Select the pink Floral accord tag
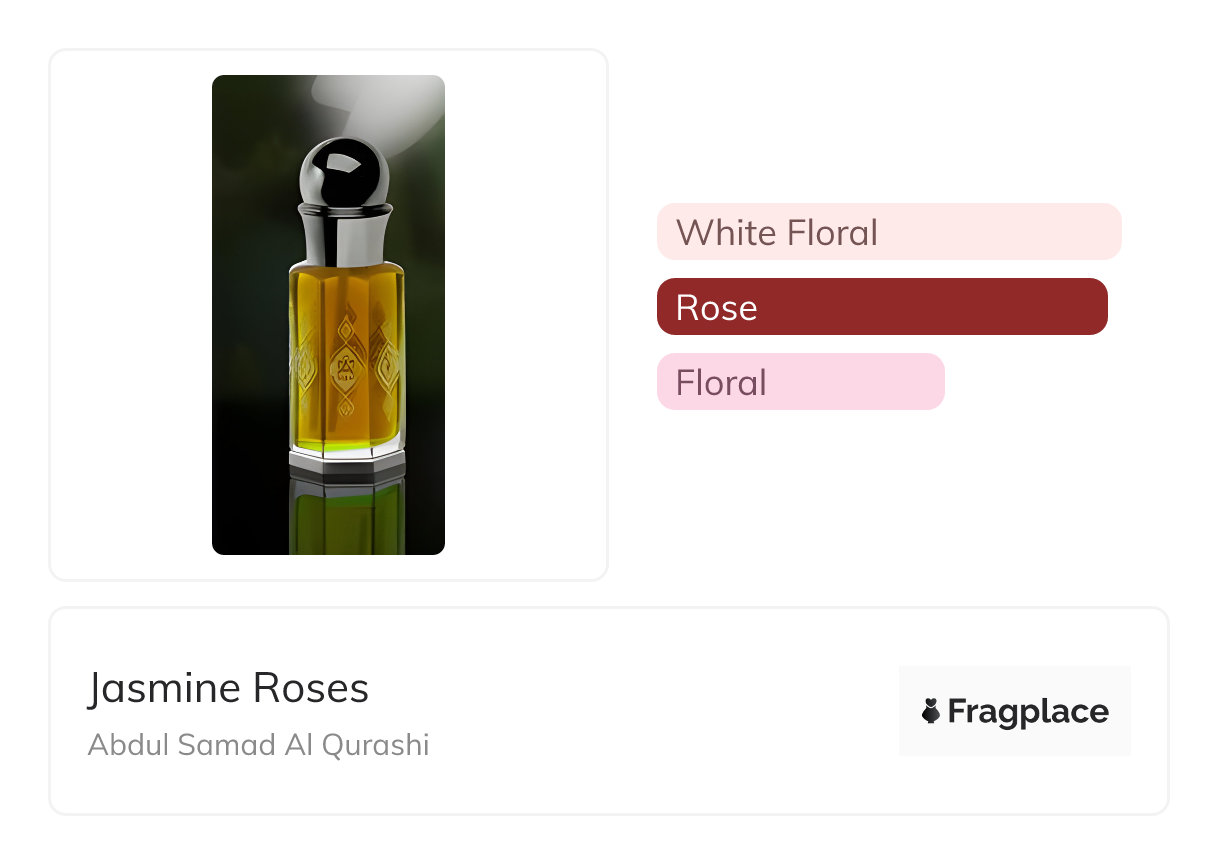This screenshot has height=864, width=1218. pyautogui.click(x=800, y=382)
